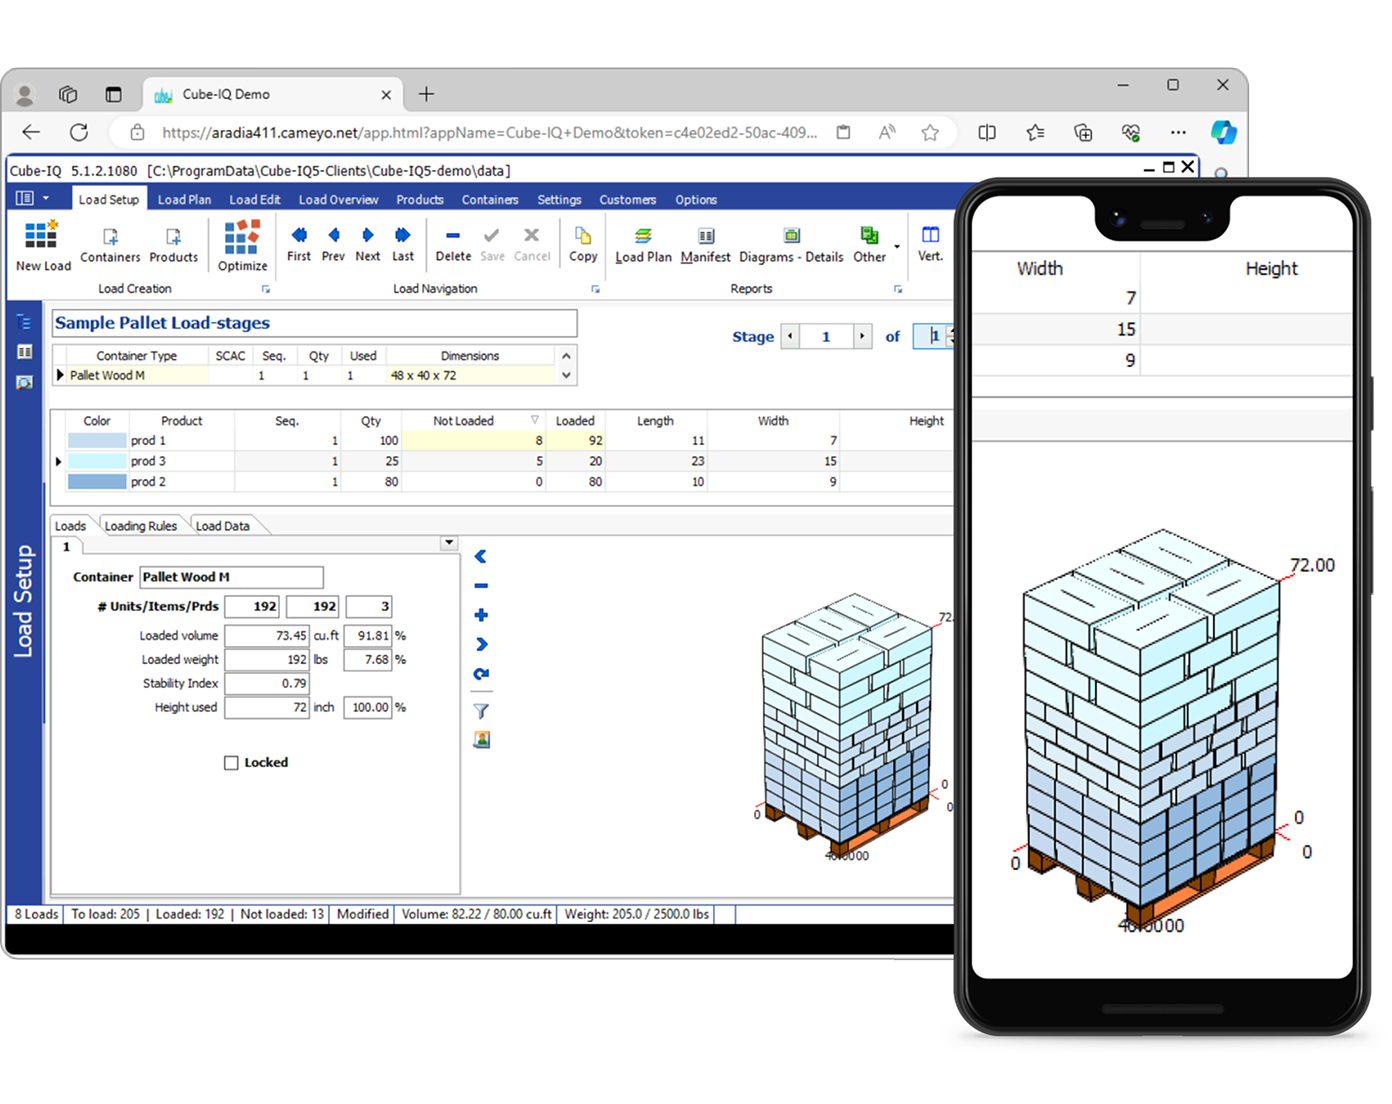The width and height of the screenshot is (1392, 1104).
Task: Open the Manifest report
Action: (706, 244)
